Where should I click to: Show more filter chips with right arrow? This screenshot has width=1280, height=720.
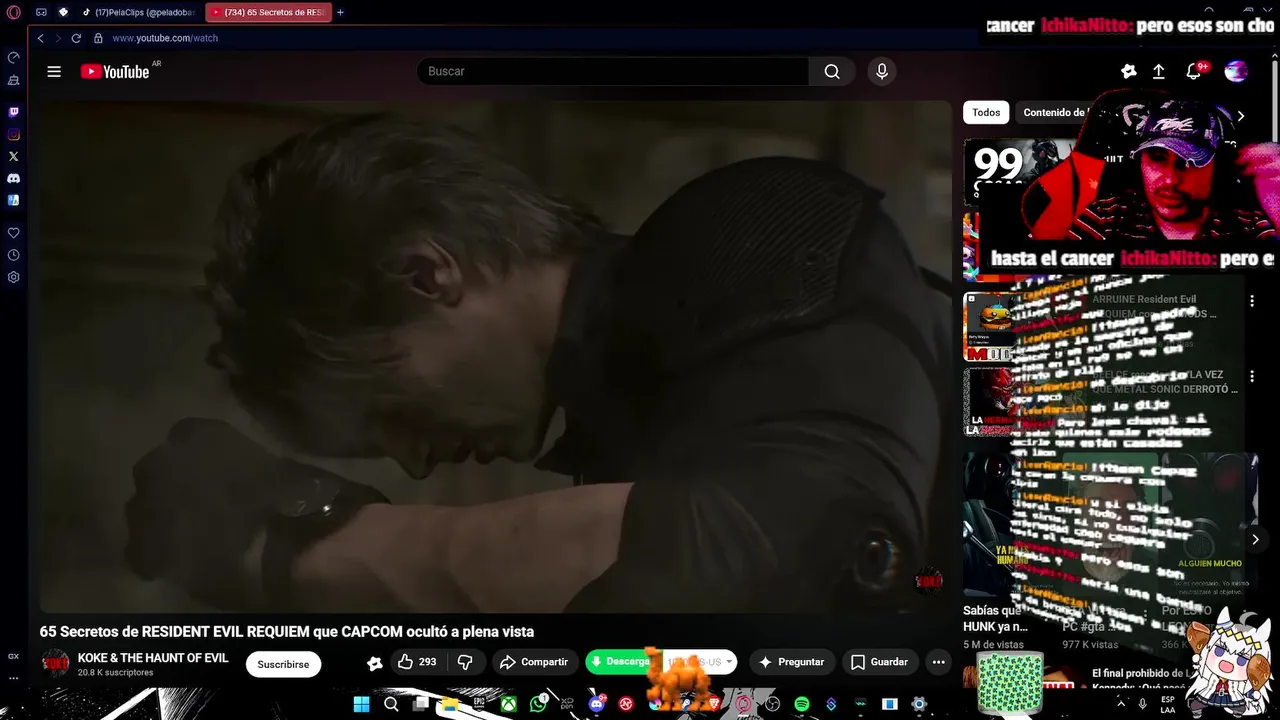[x=1240, y=116]
